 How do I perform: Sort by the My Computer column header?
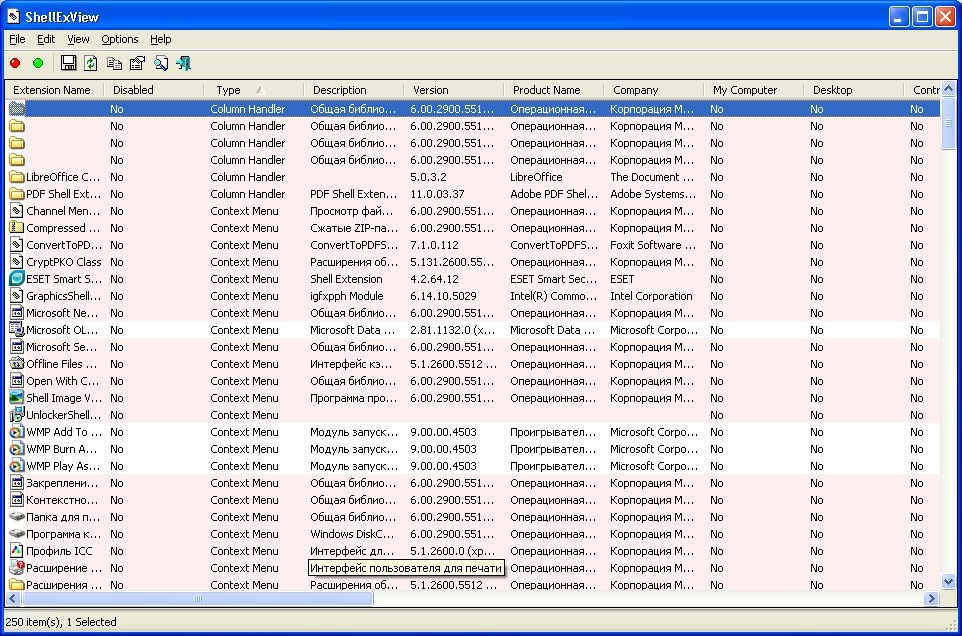(753, 90)
